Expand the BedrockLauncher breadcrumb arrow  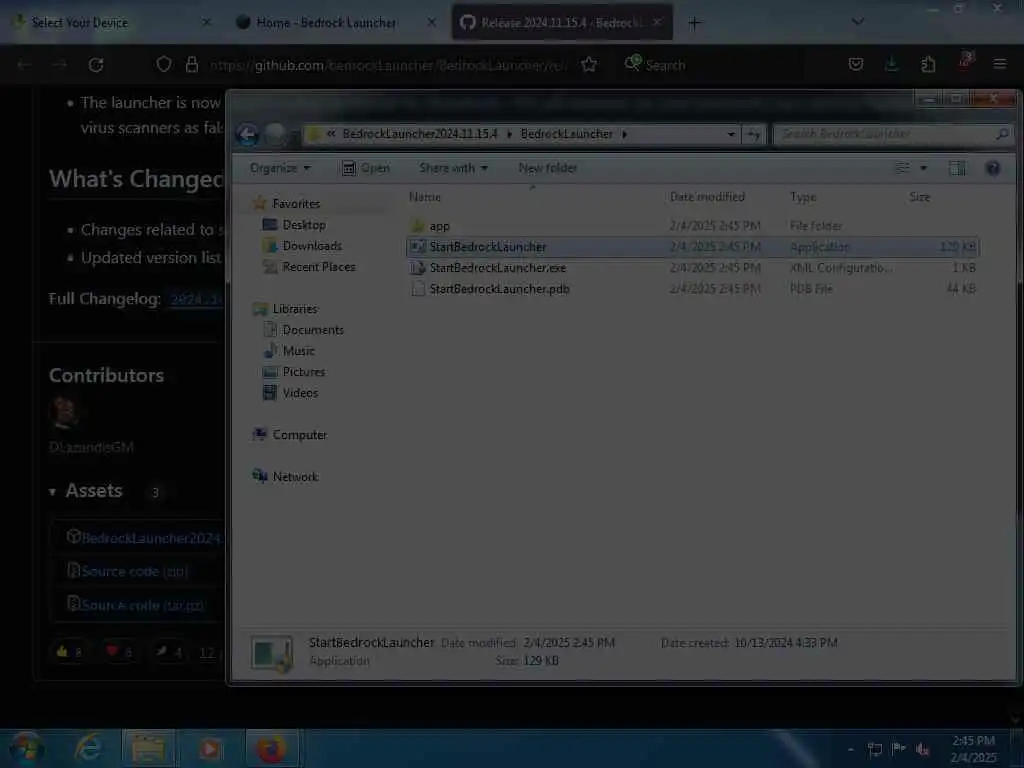coord(624,135)
